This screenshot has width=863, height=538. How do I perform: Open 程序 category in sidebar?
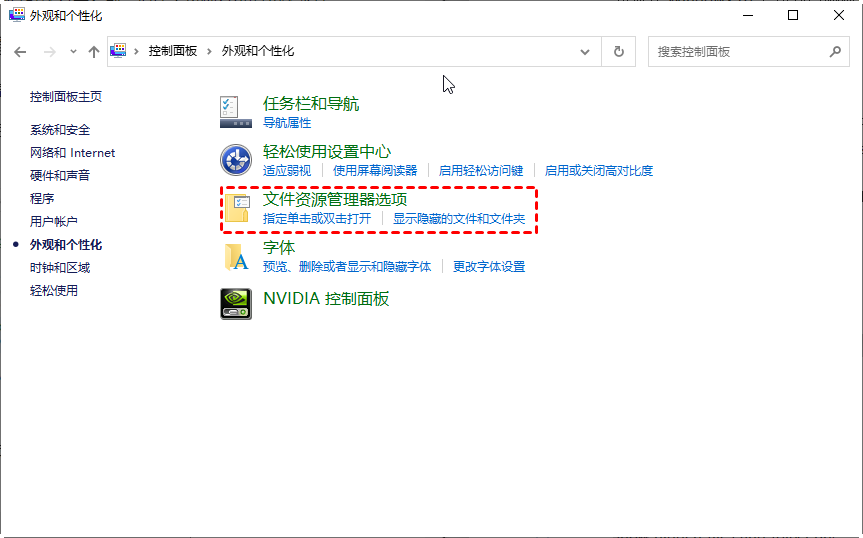(42, 199)
